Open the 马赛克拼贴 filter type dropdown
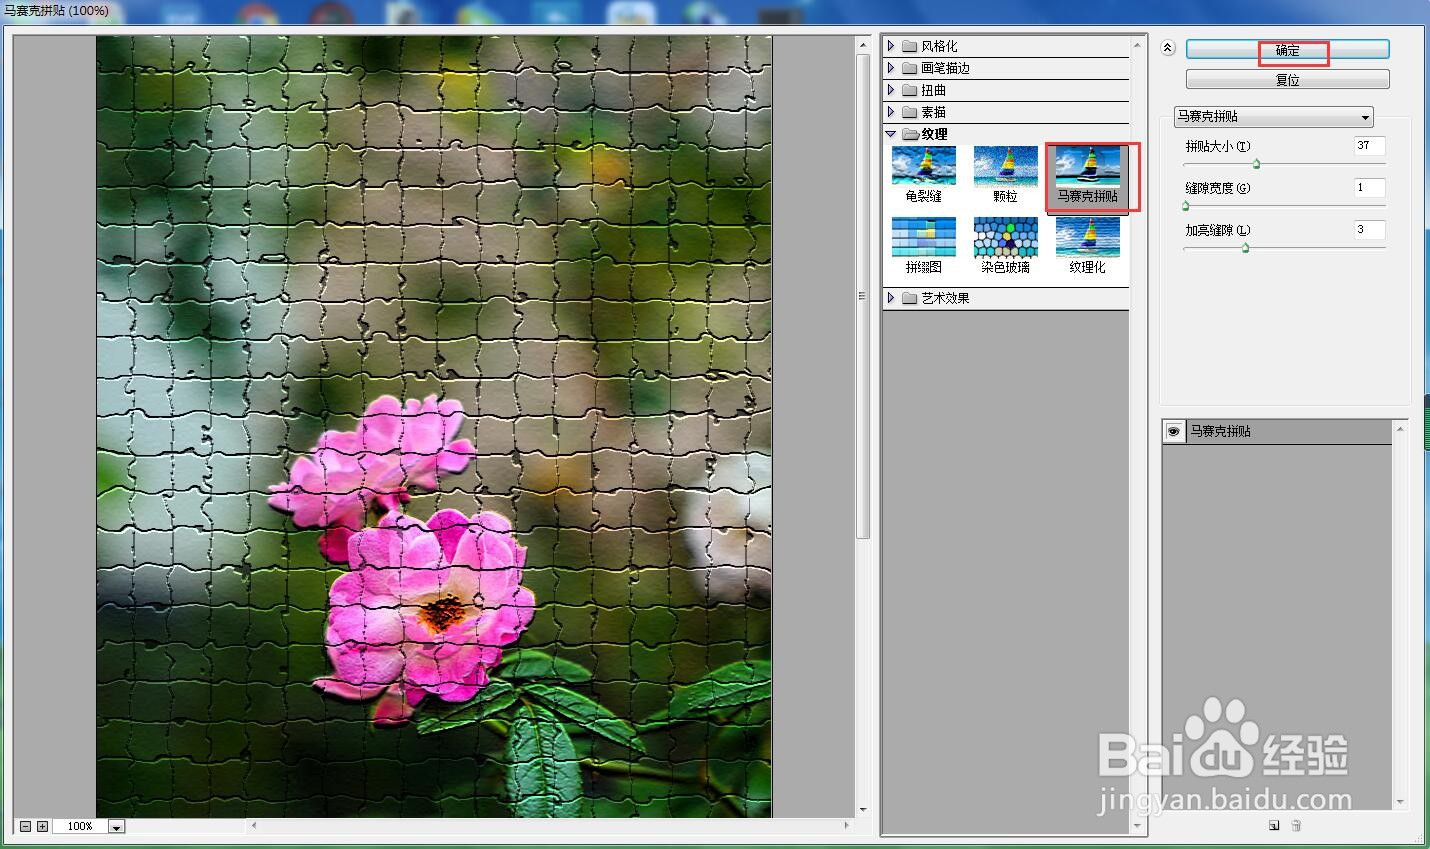The width and height of the screenshot is (1430, 849). click(1274, 117)
